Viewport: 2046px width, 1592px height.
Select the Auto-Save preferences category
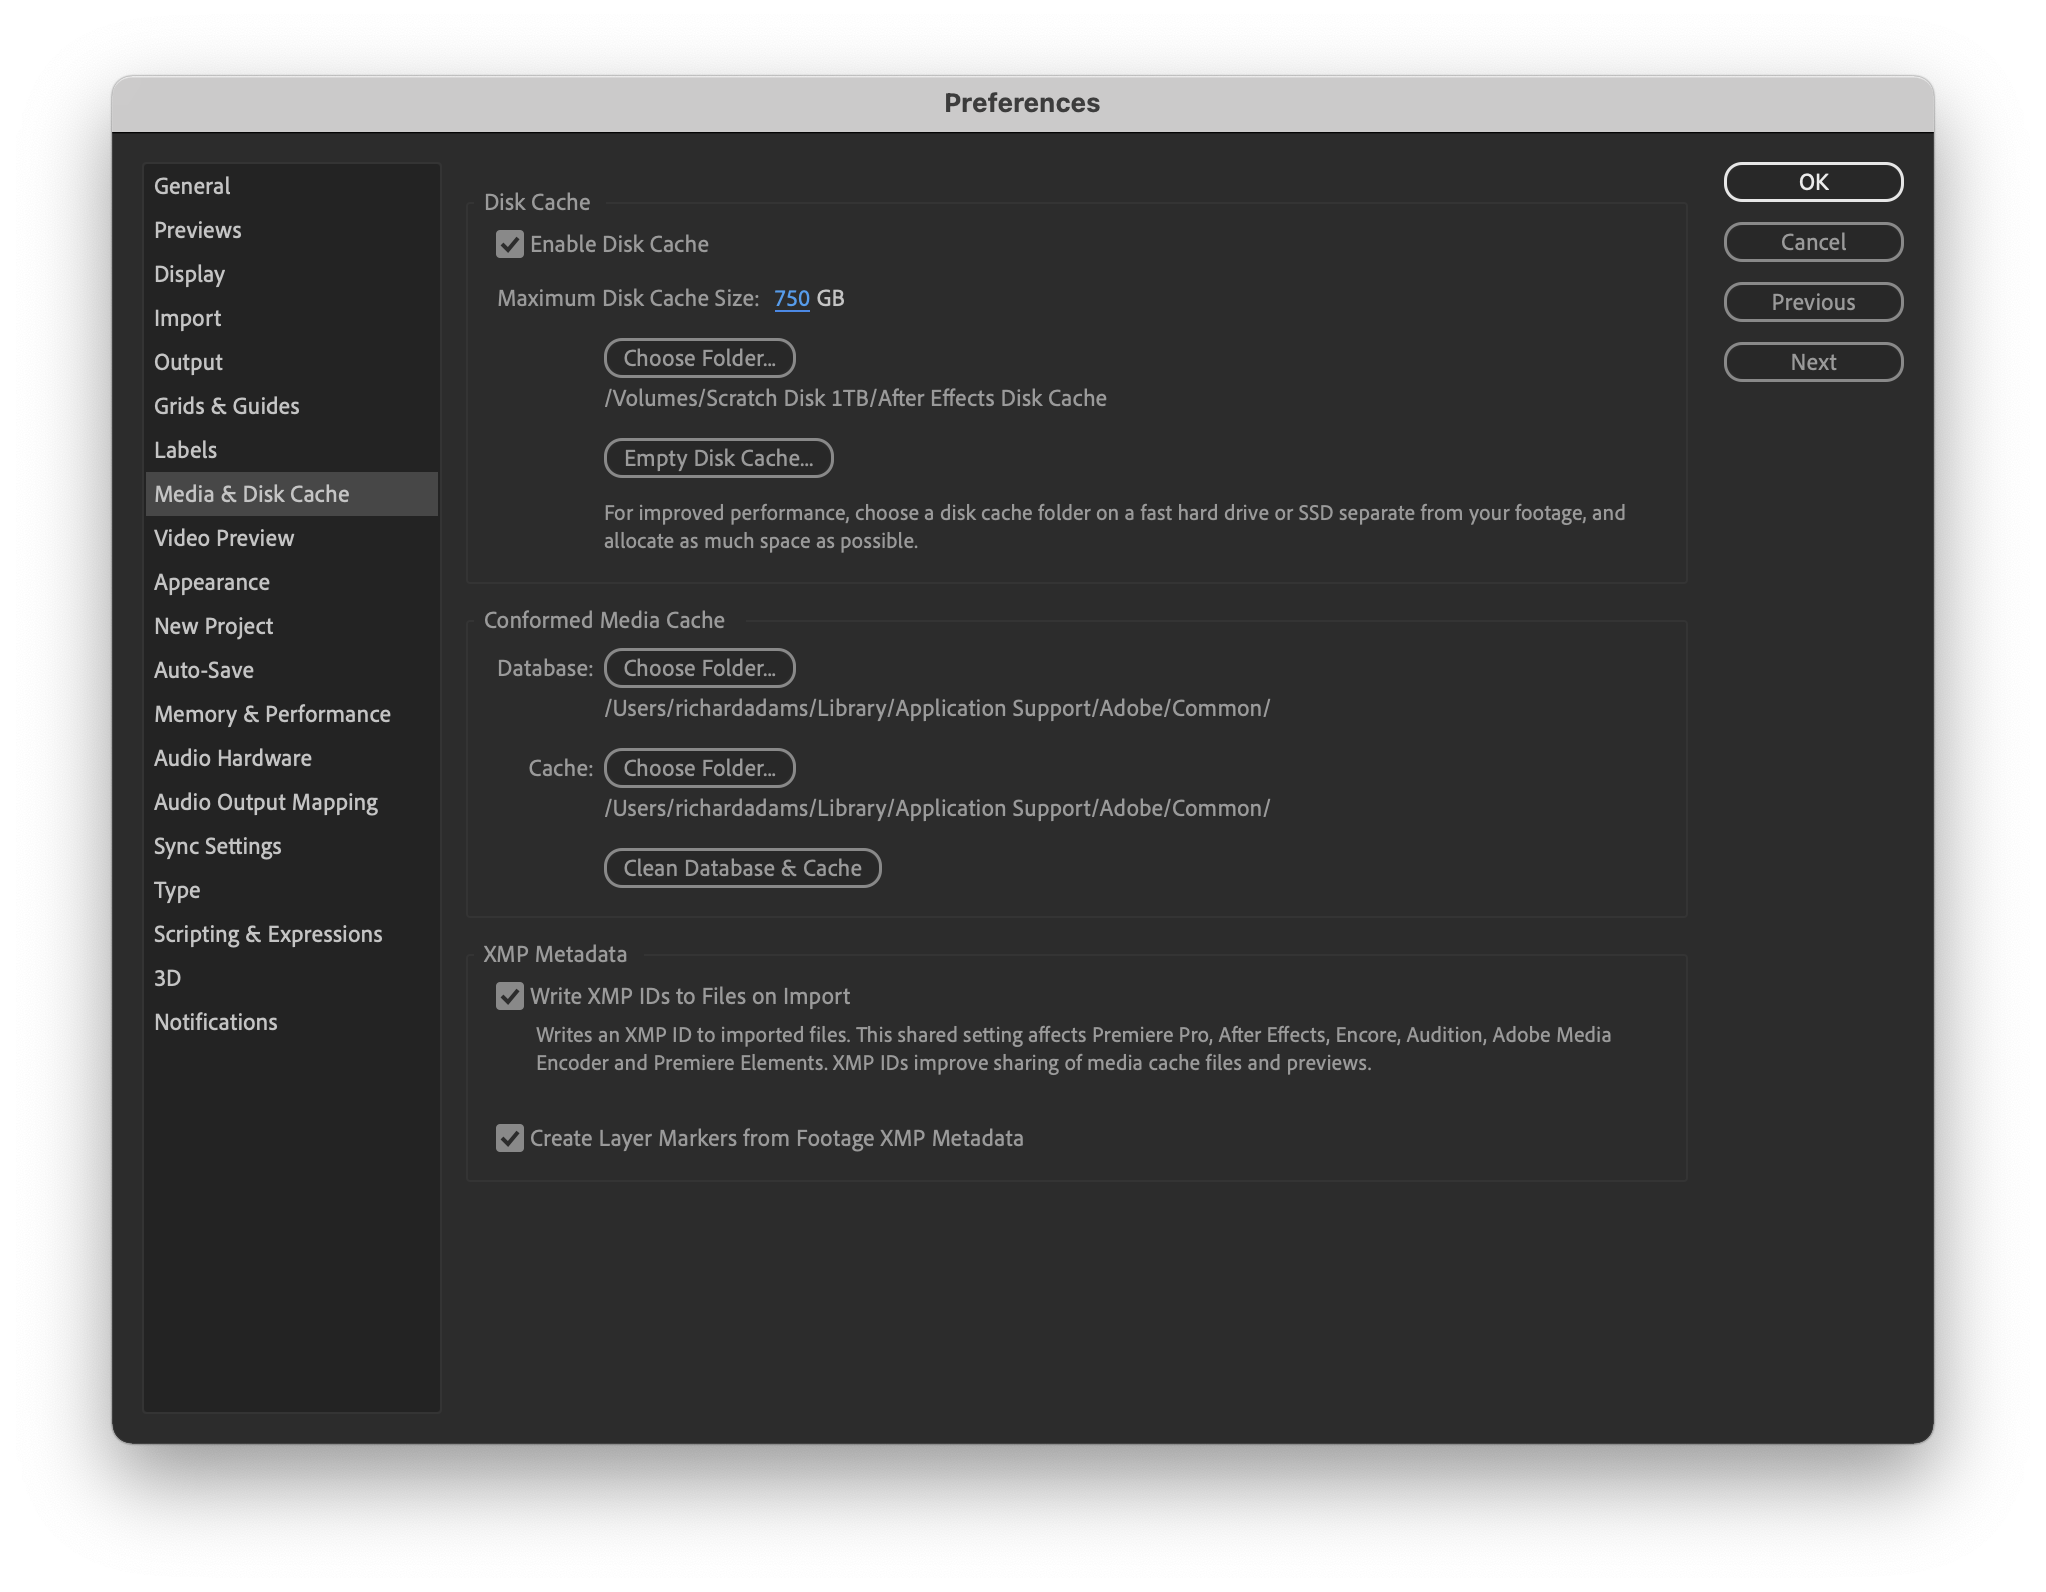point(204,670)
